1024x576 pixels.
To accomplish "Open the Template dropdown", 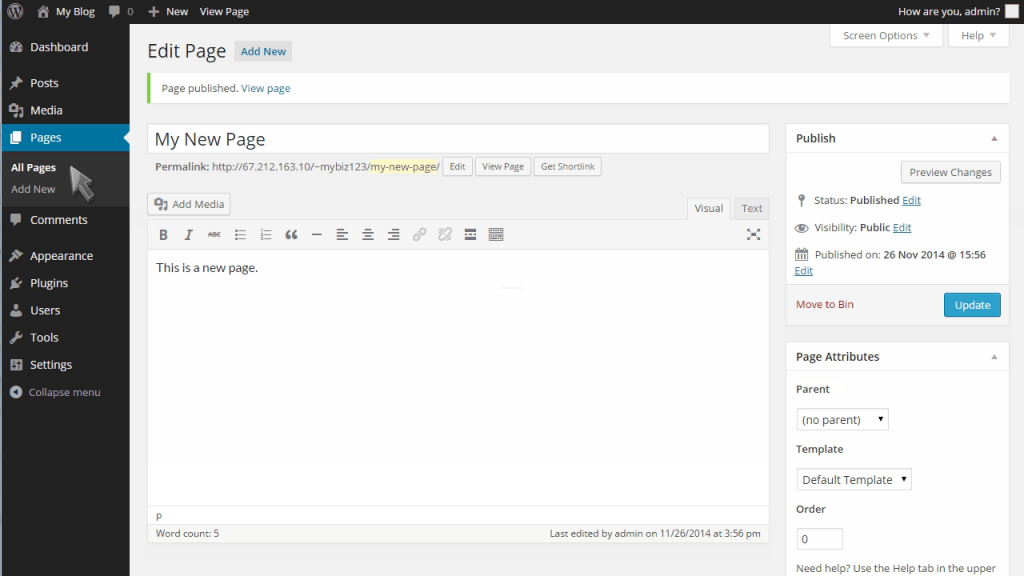I will coord(853,479).
